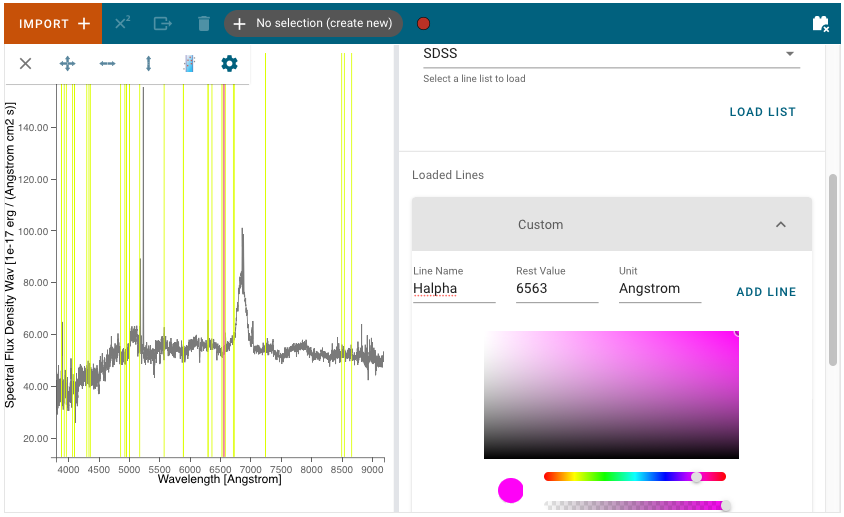Click the math superscript X² icon
This screenshot has width=844, height=517.
pyautogui.click(x=123, y=23)
